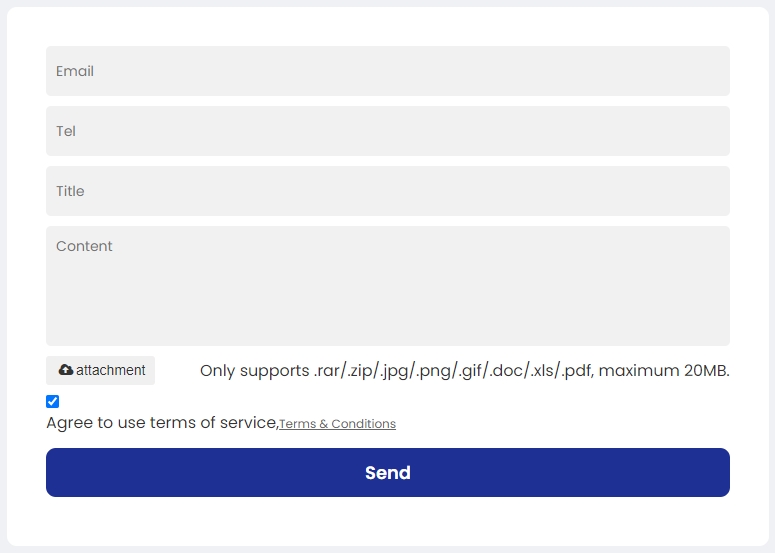775x553 pixels.
Task: Open the Terms & Conditions link
Action: [338, 424]
